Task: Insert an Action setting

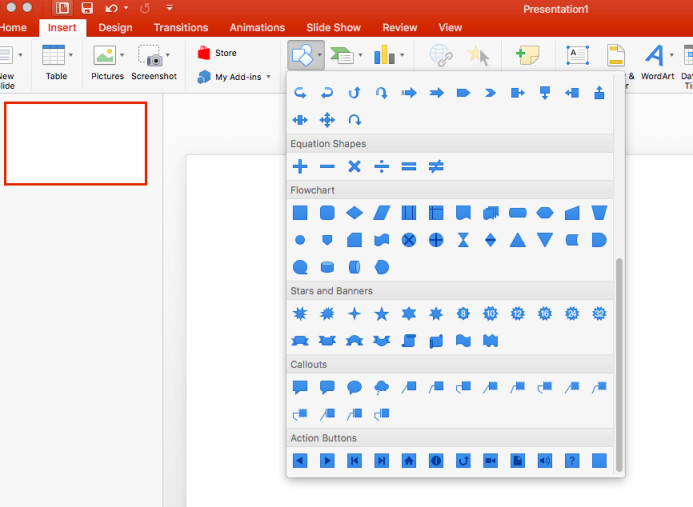Action: (478, 55)
